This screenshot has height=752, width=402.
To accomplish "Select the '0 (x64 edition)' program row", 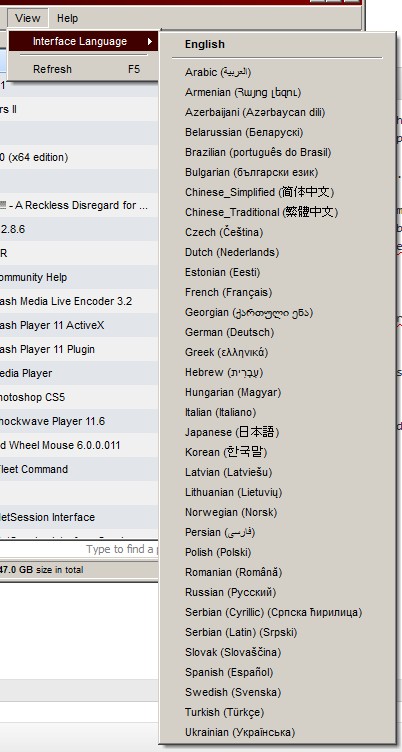I will 79,157.
